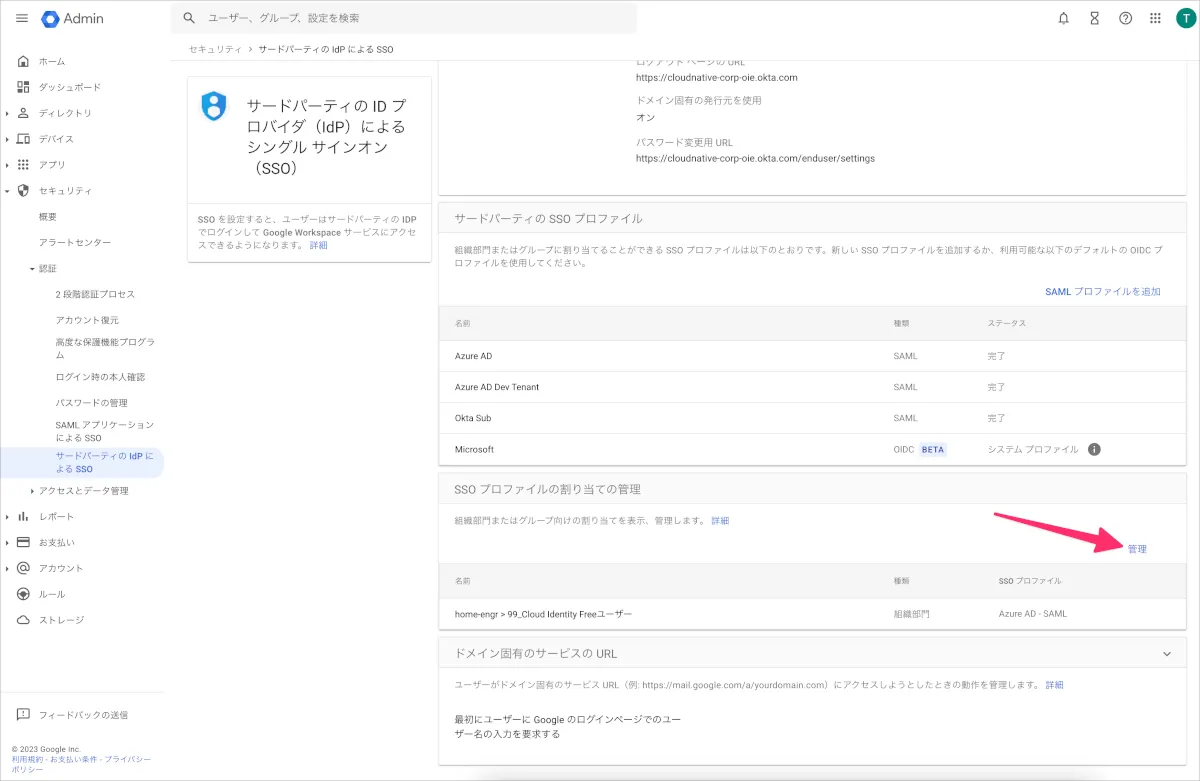Open the main hamburger menu
The height and width of the screenshot is (781, 1200).
point(22,19)
